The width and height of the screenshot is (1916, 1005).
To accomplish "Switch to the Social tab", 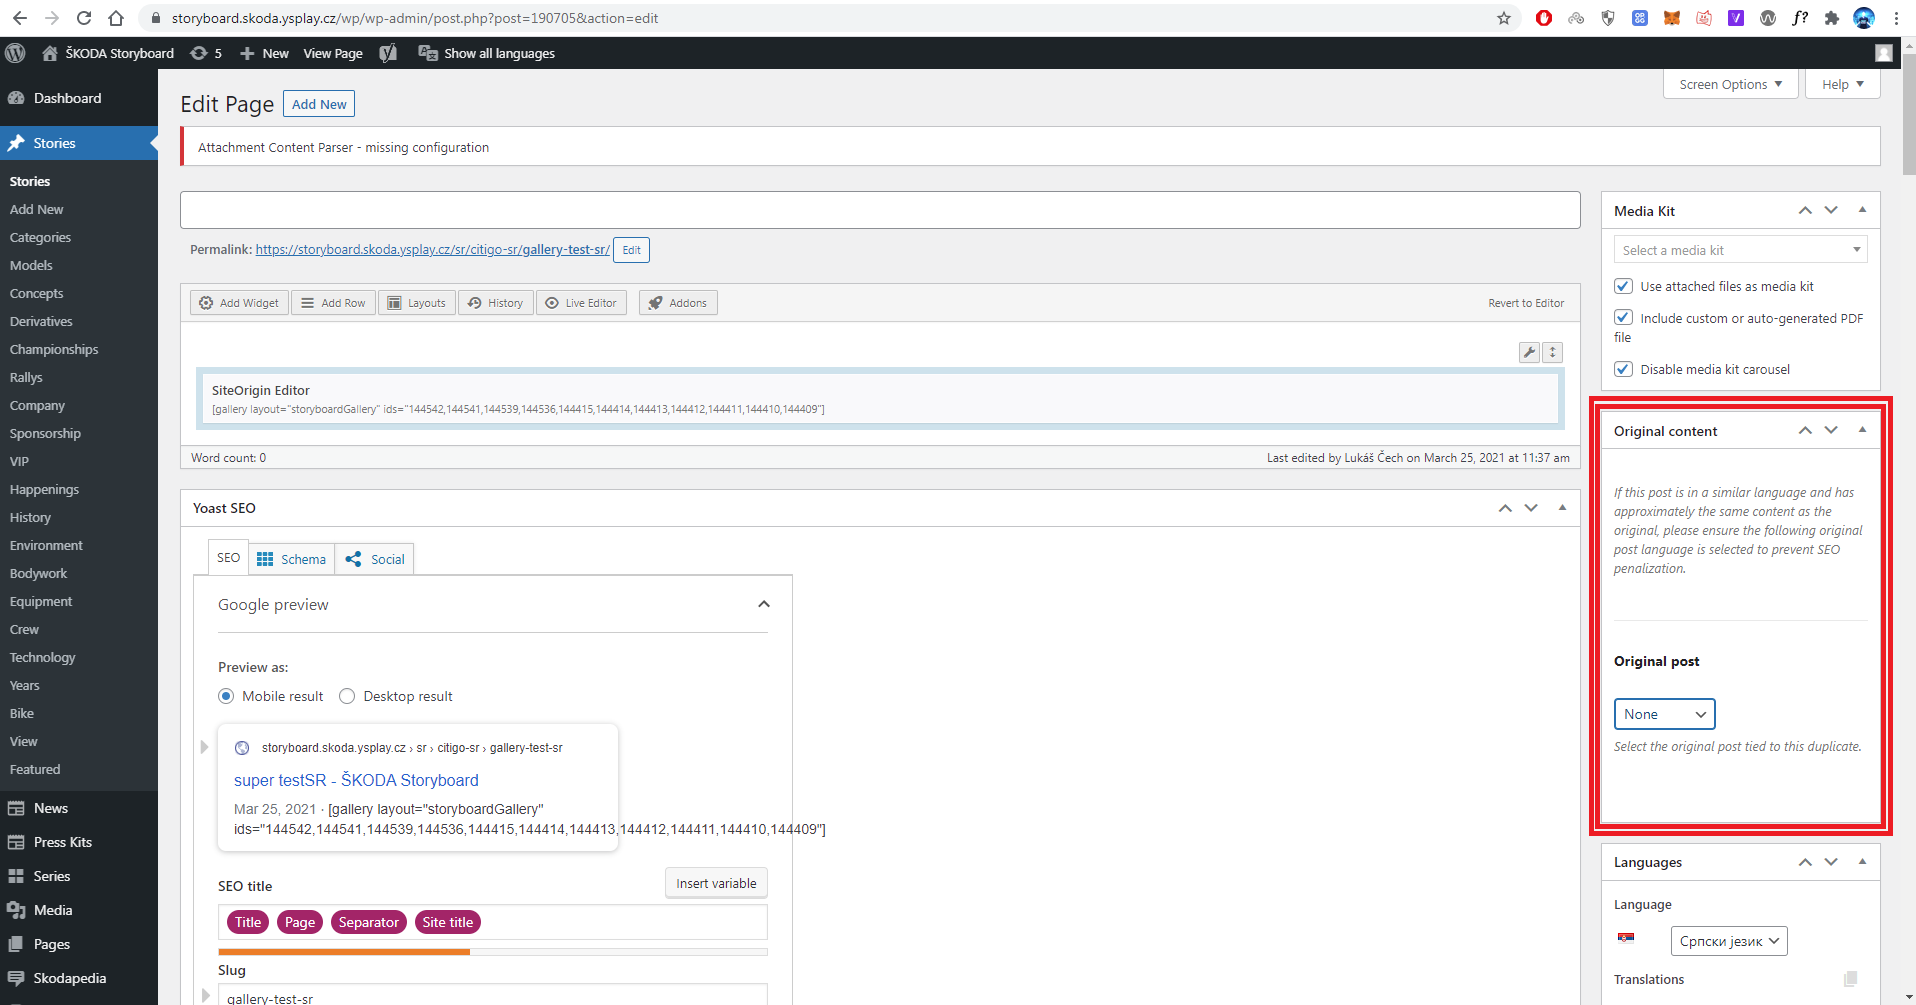I will (375, 559).
